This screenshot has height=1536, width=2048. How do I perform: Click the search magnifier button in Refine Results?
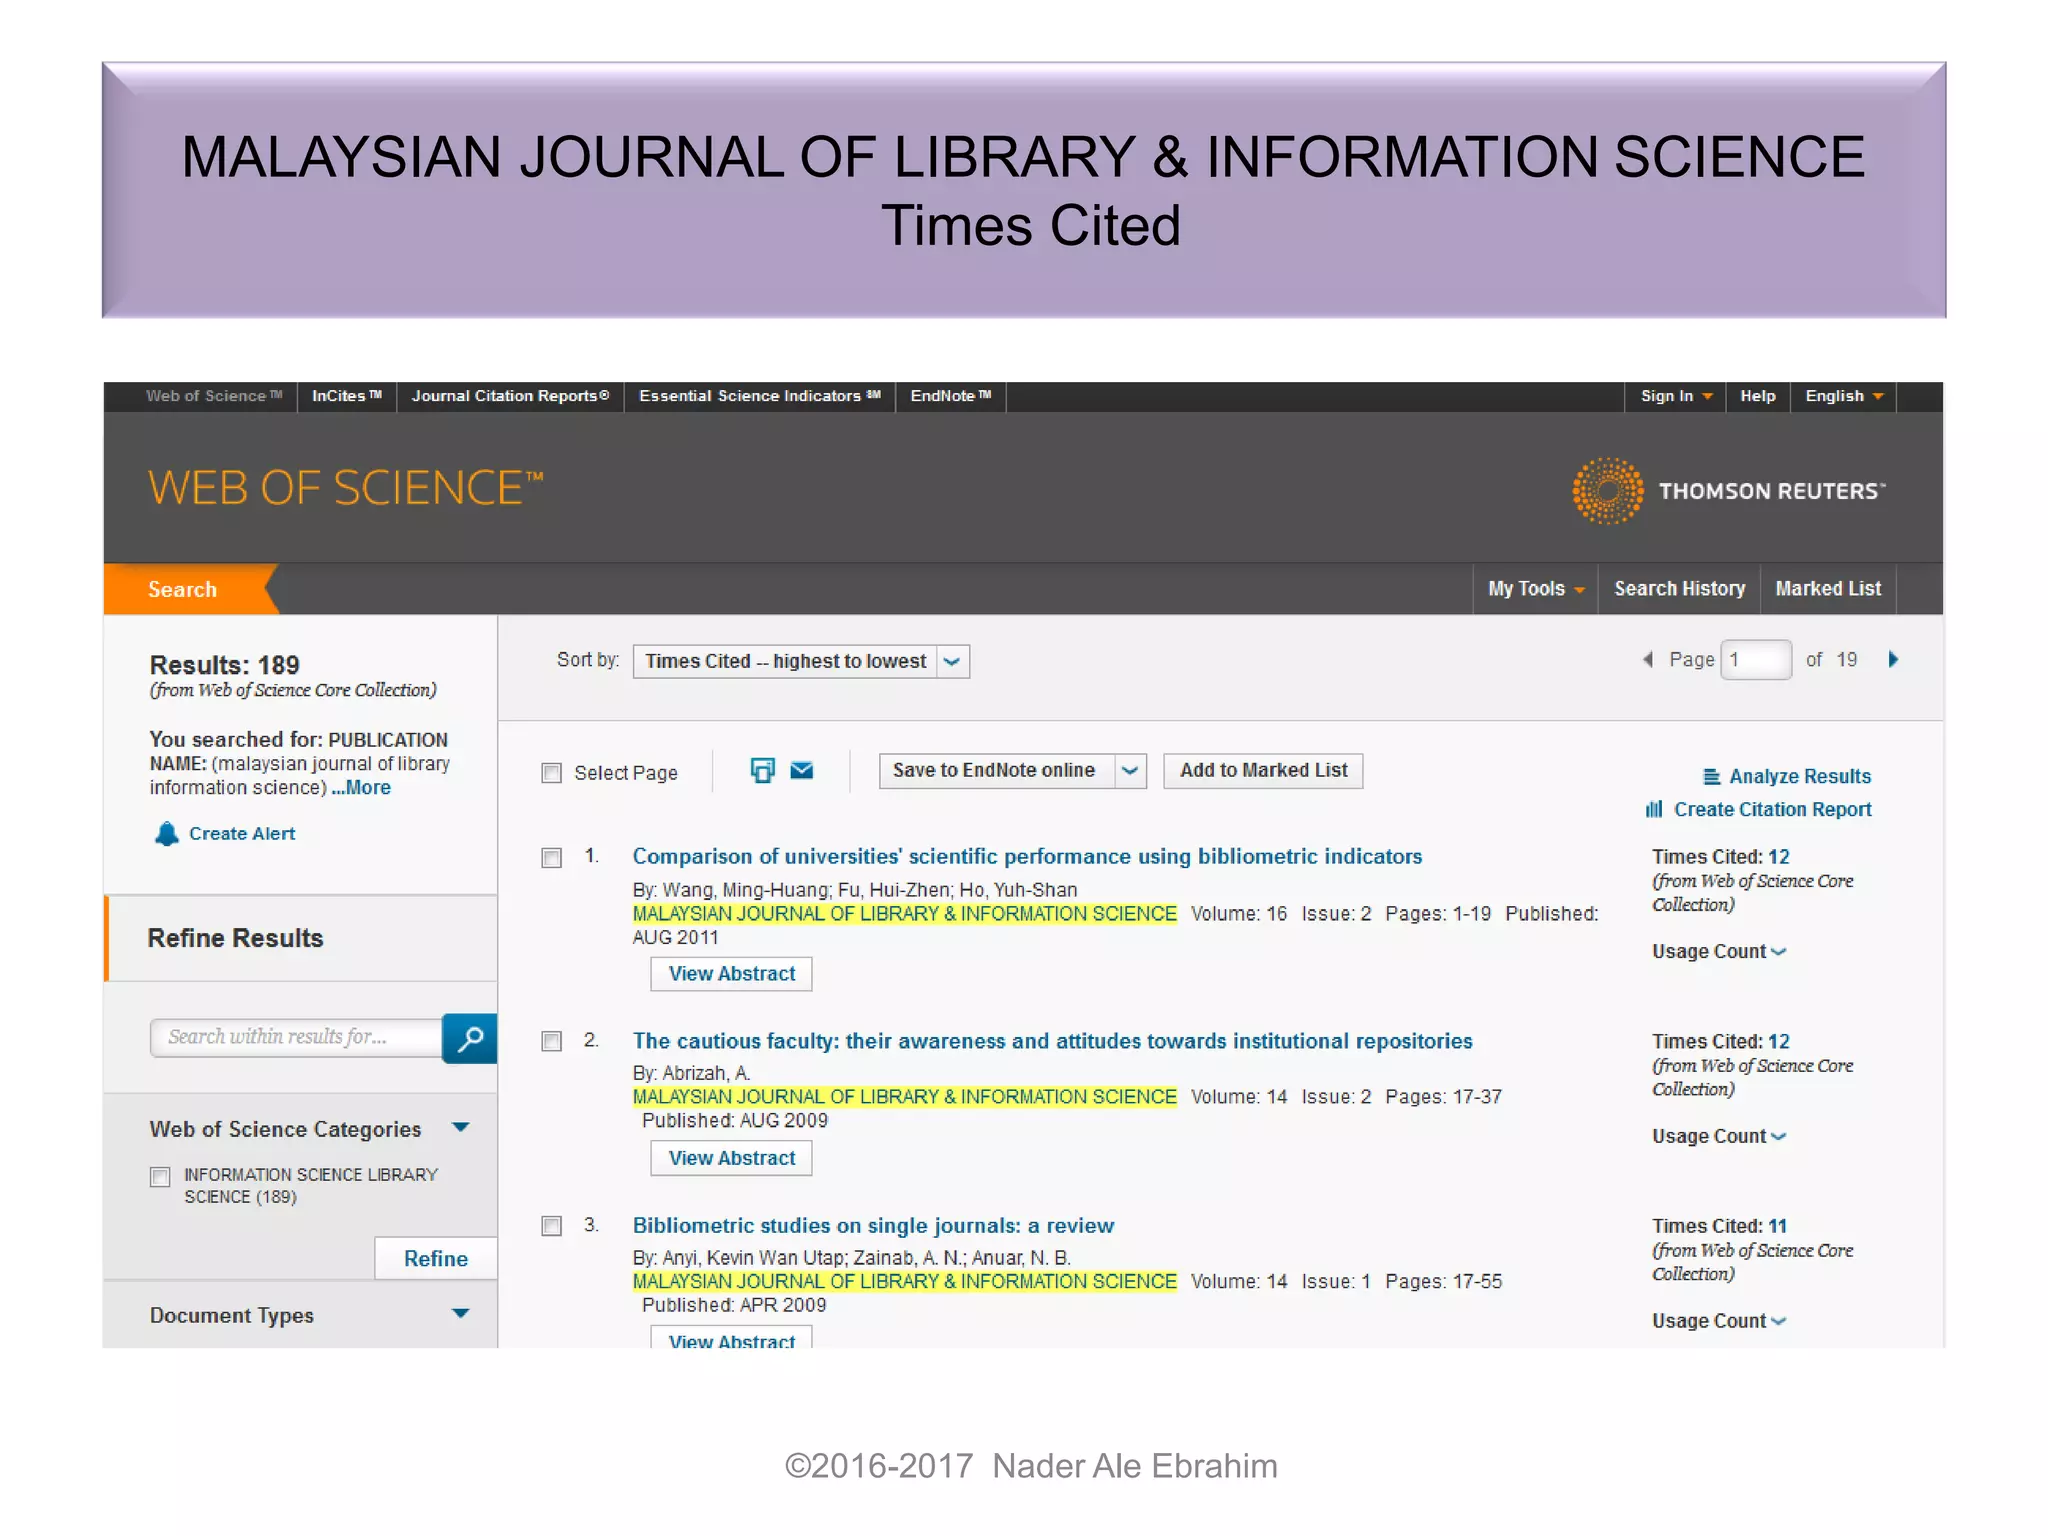click(x=469, y=1038)
